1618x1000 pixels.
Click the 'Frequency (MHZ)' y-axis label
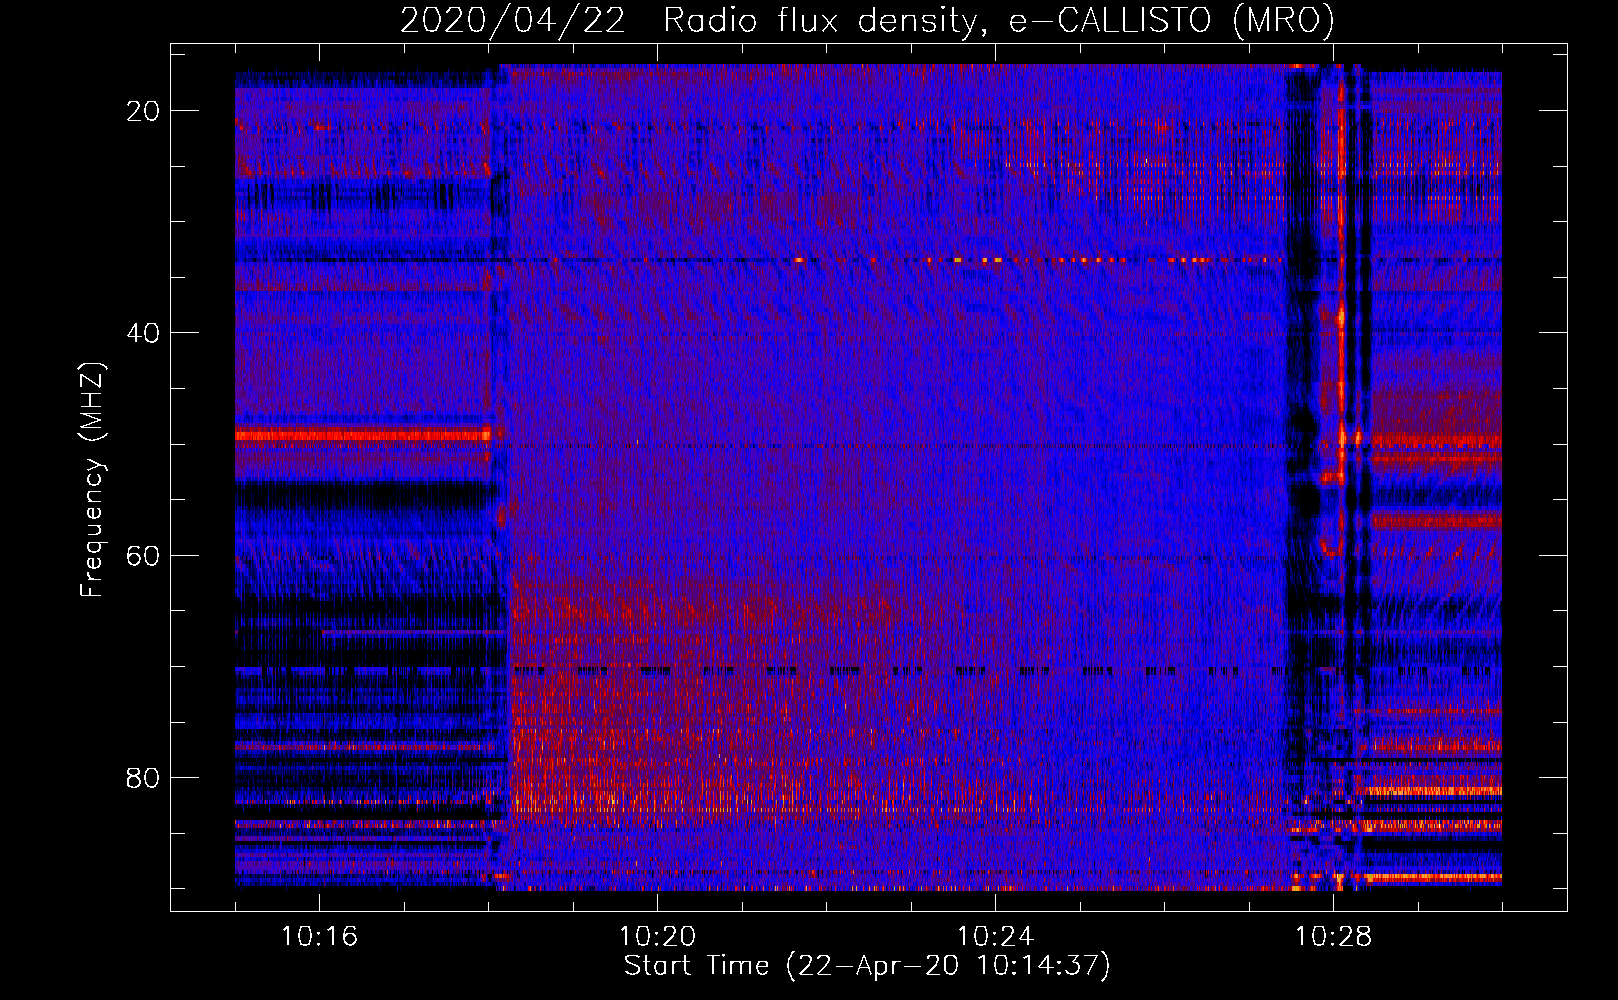pyautogui.click(x=92, y=479)
